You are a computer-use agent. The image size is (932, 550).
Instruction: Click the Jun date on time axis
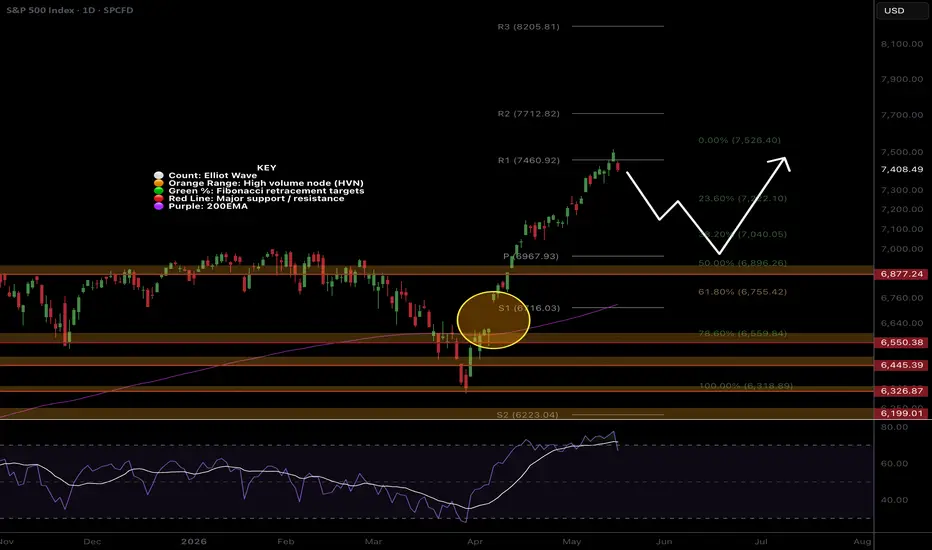click(664, 542)
